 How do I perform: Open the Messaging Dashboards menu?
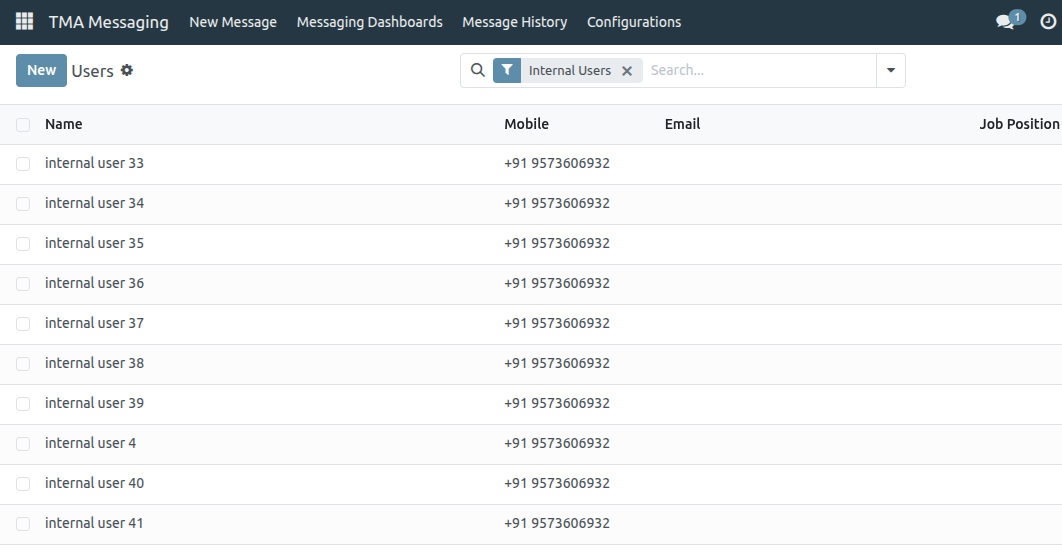click(x=369, y=22)
